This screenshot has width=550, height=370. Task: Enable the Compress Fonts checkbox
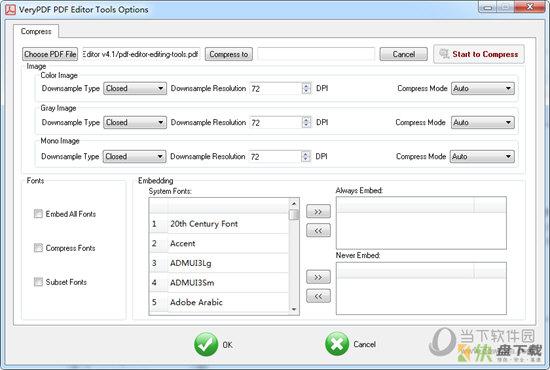pyautogui.click(x=38, y=248)
